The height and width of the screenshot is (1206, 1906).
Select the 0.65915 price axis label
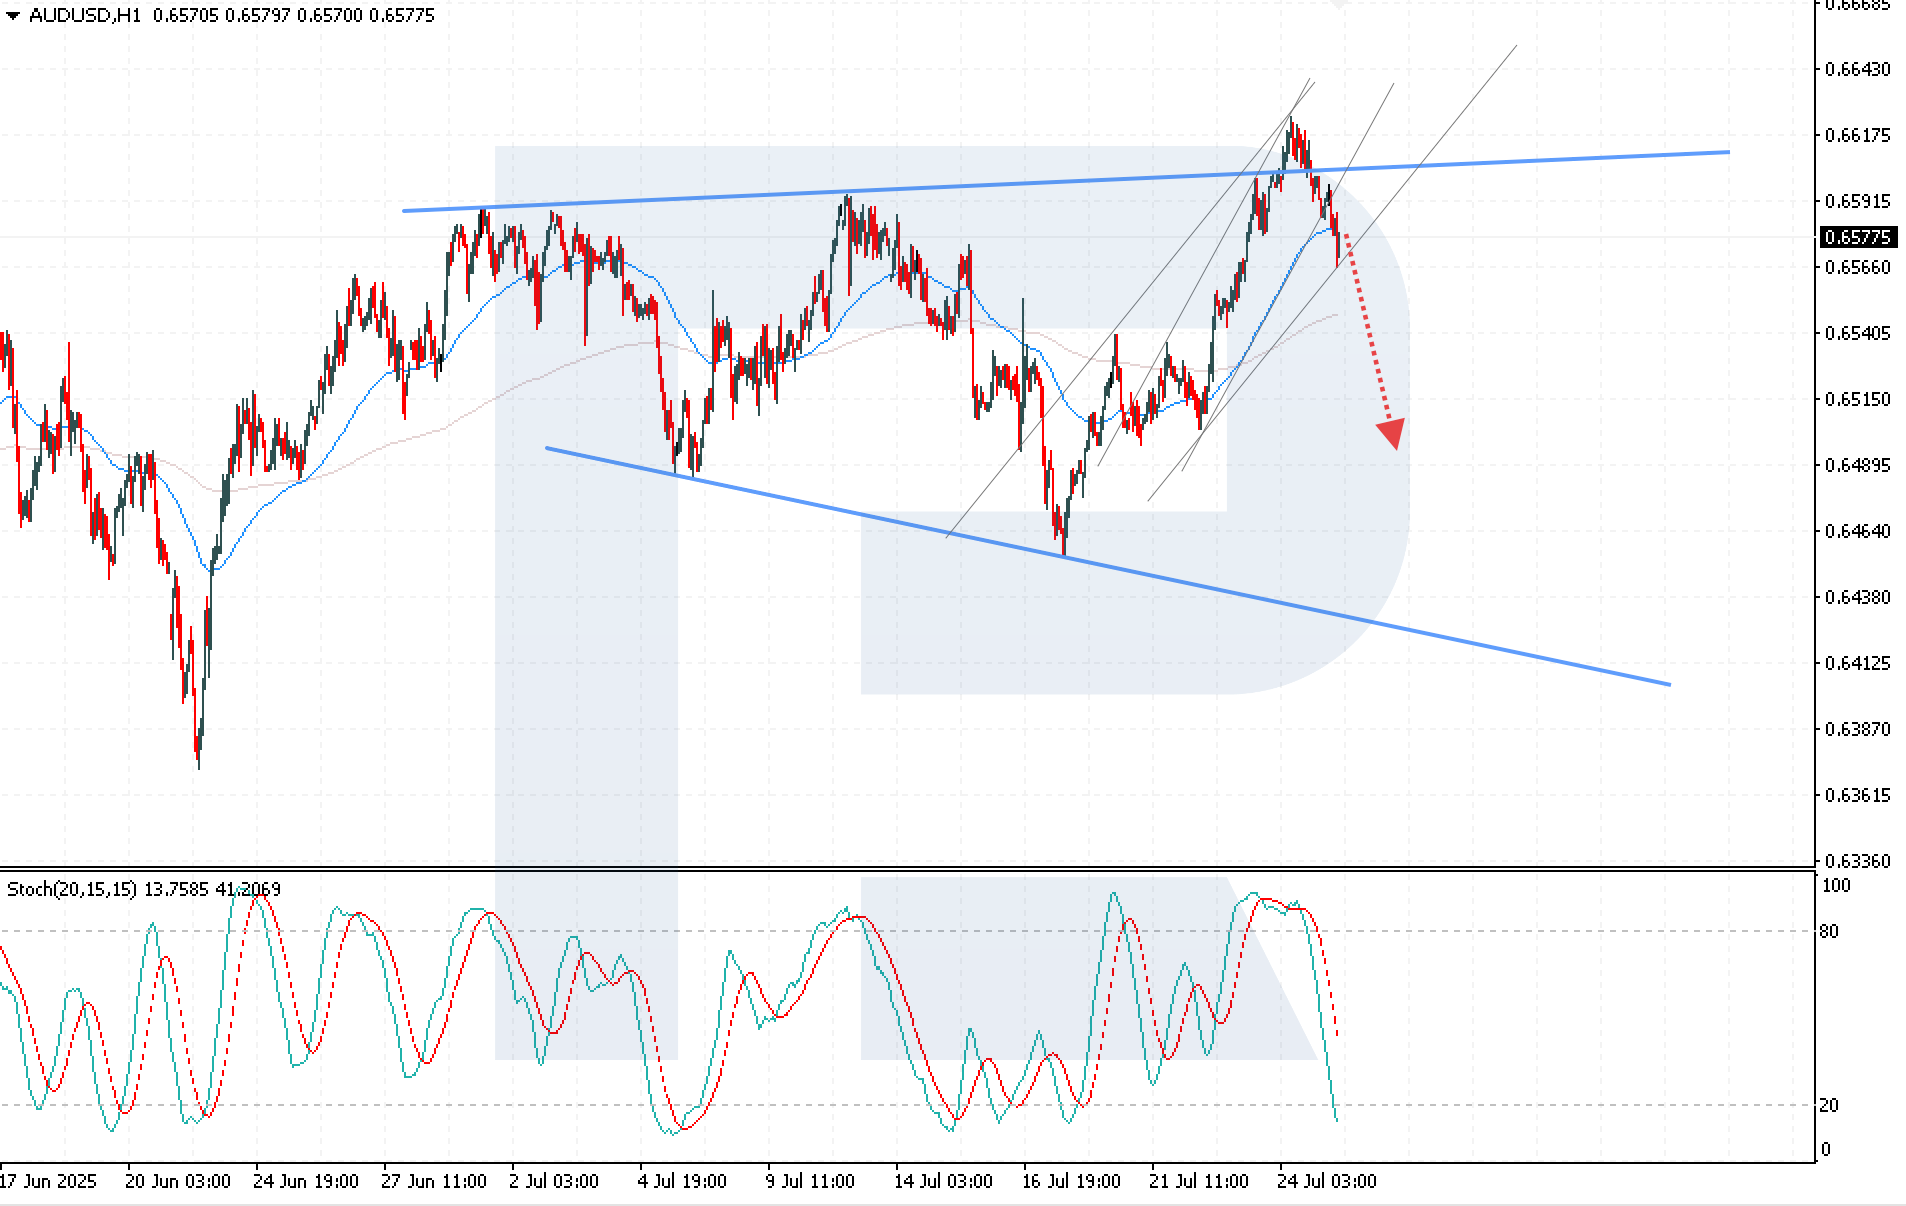1857,201
